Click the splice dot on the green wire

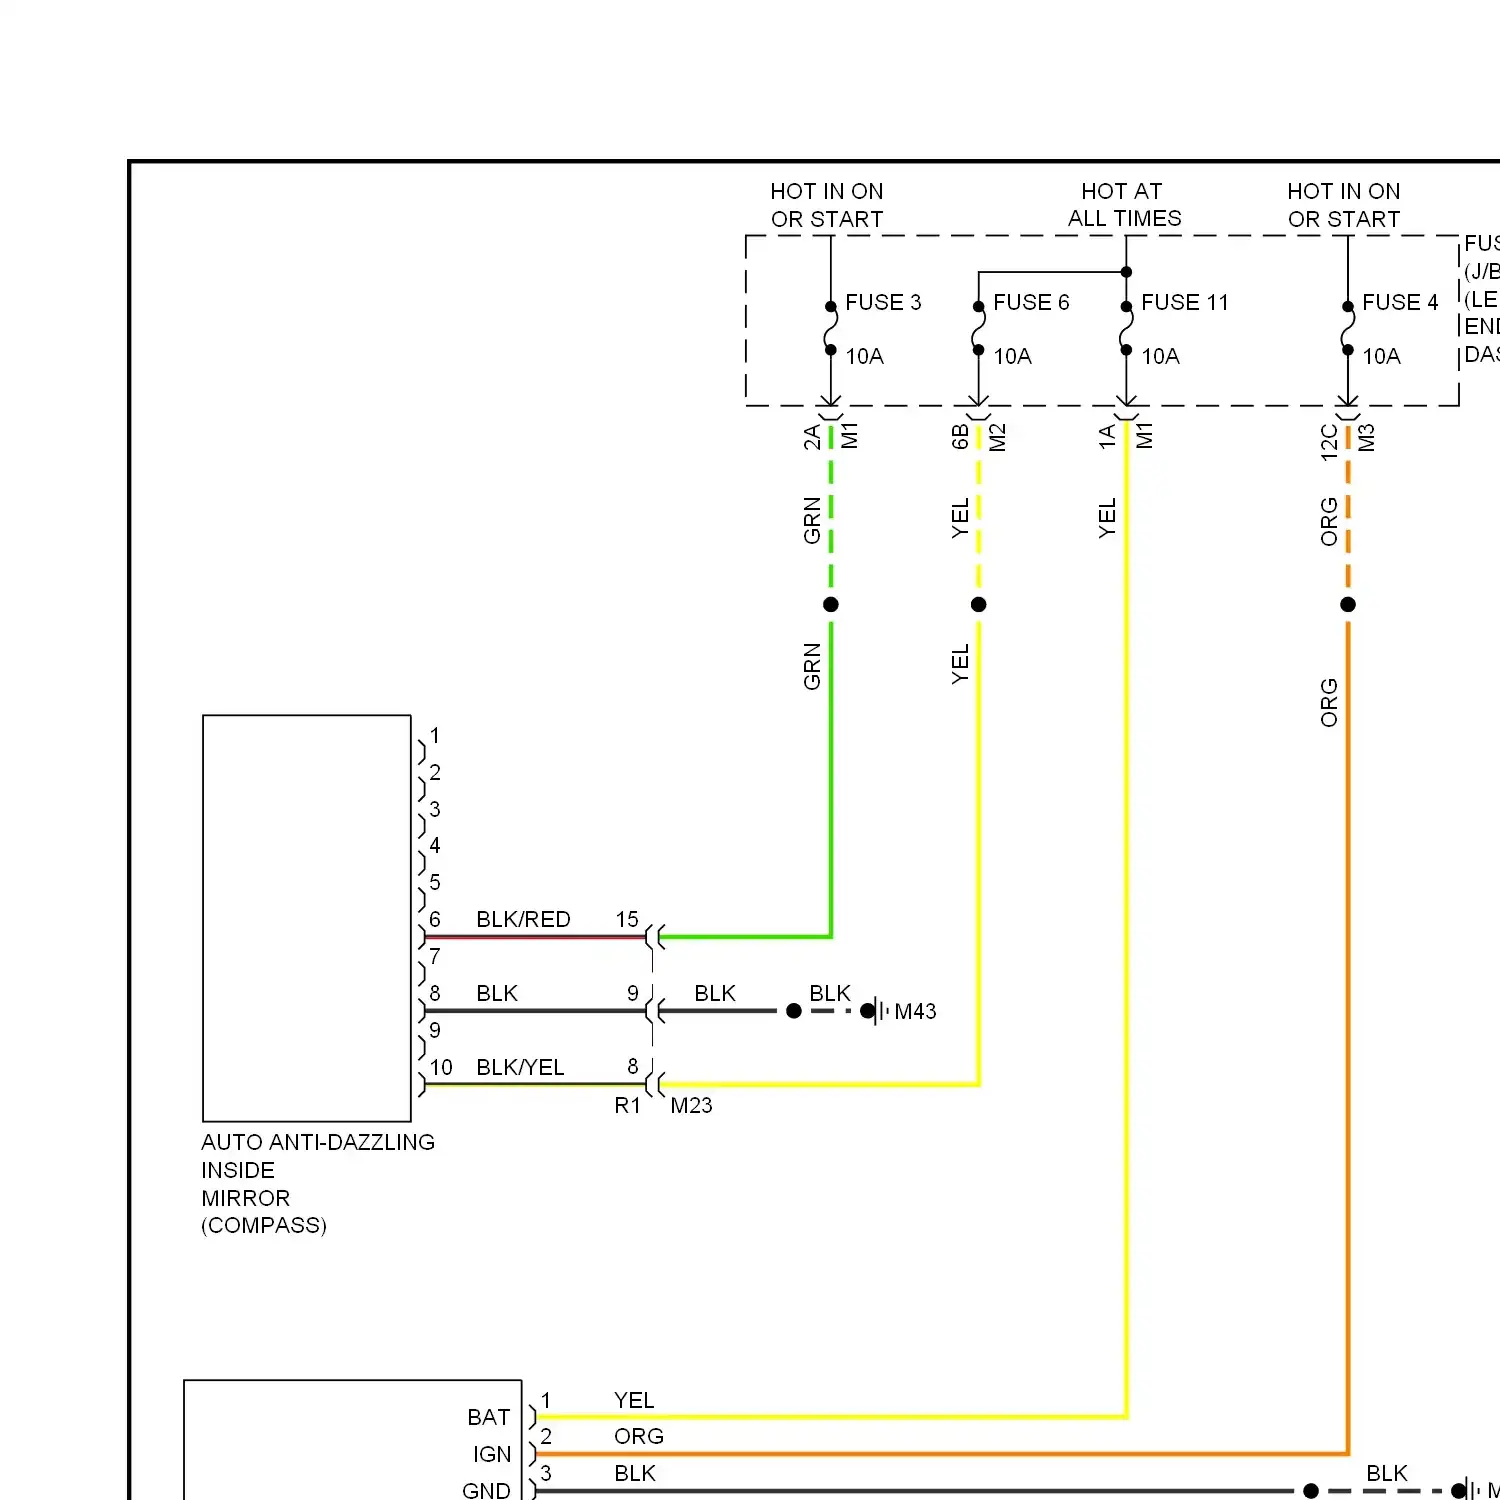point(831,604)
